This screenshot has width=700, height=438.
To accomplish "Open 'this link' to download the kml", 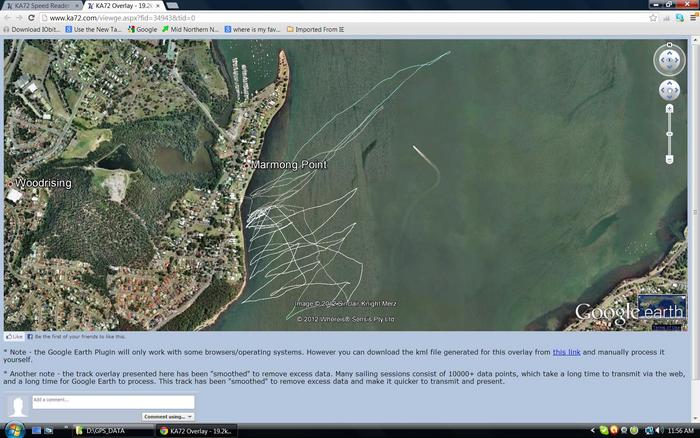I will tap(566, 352).
